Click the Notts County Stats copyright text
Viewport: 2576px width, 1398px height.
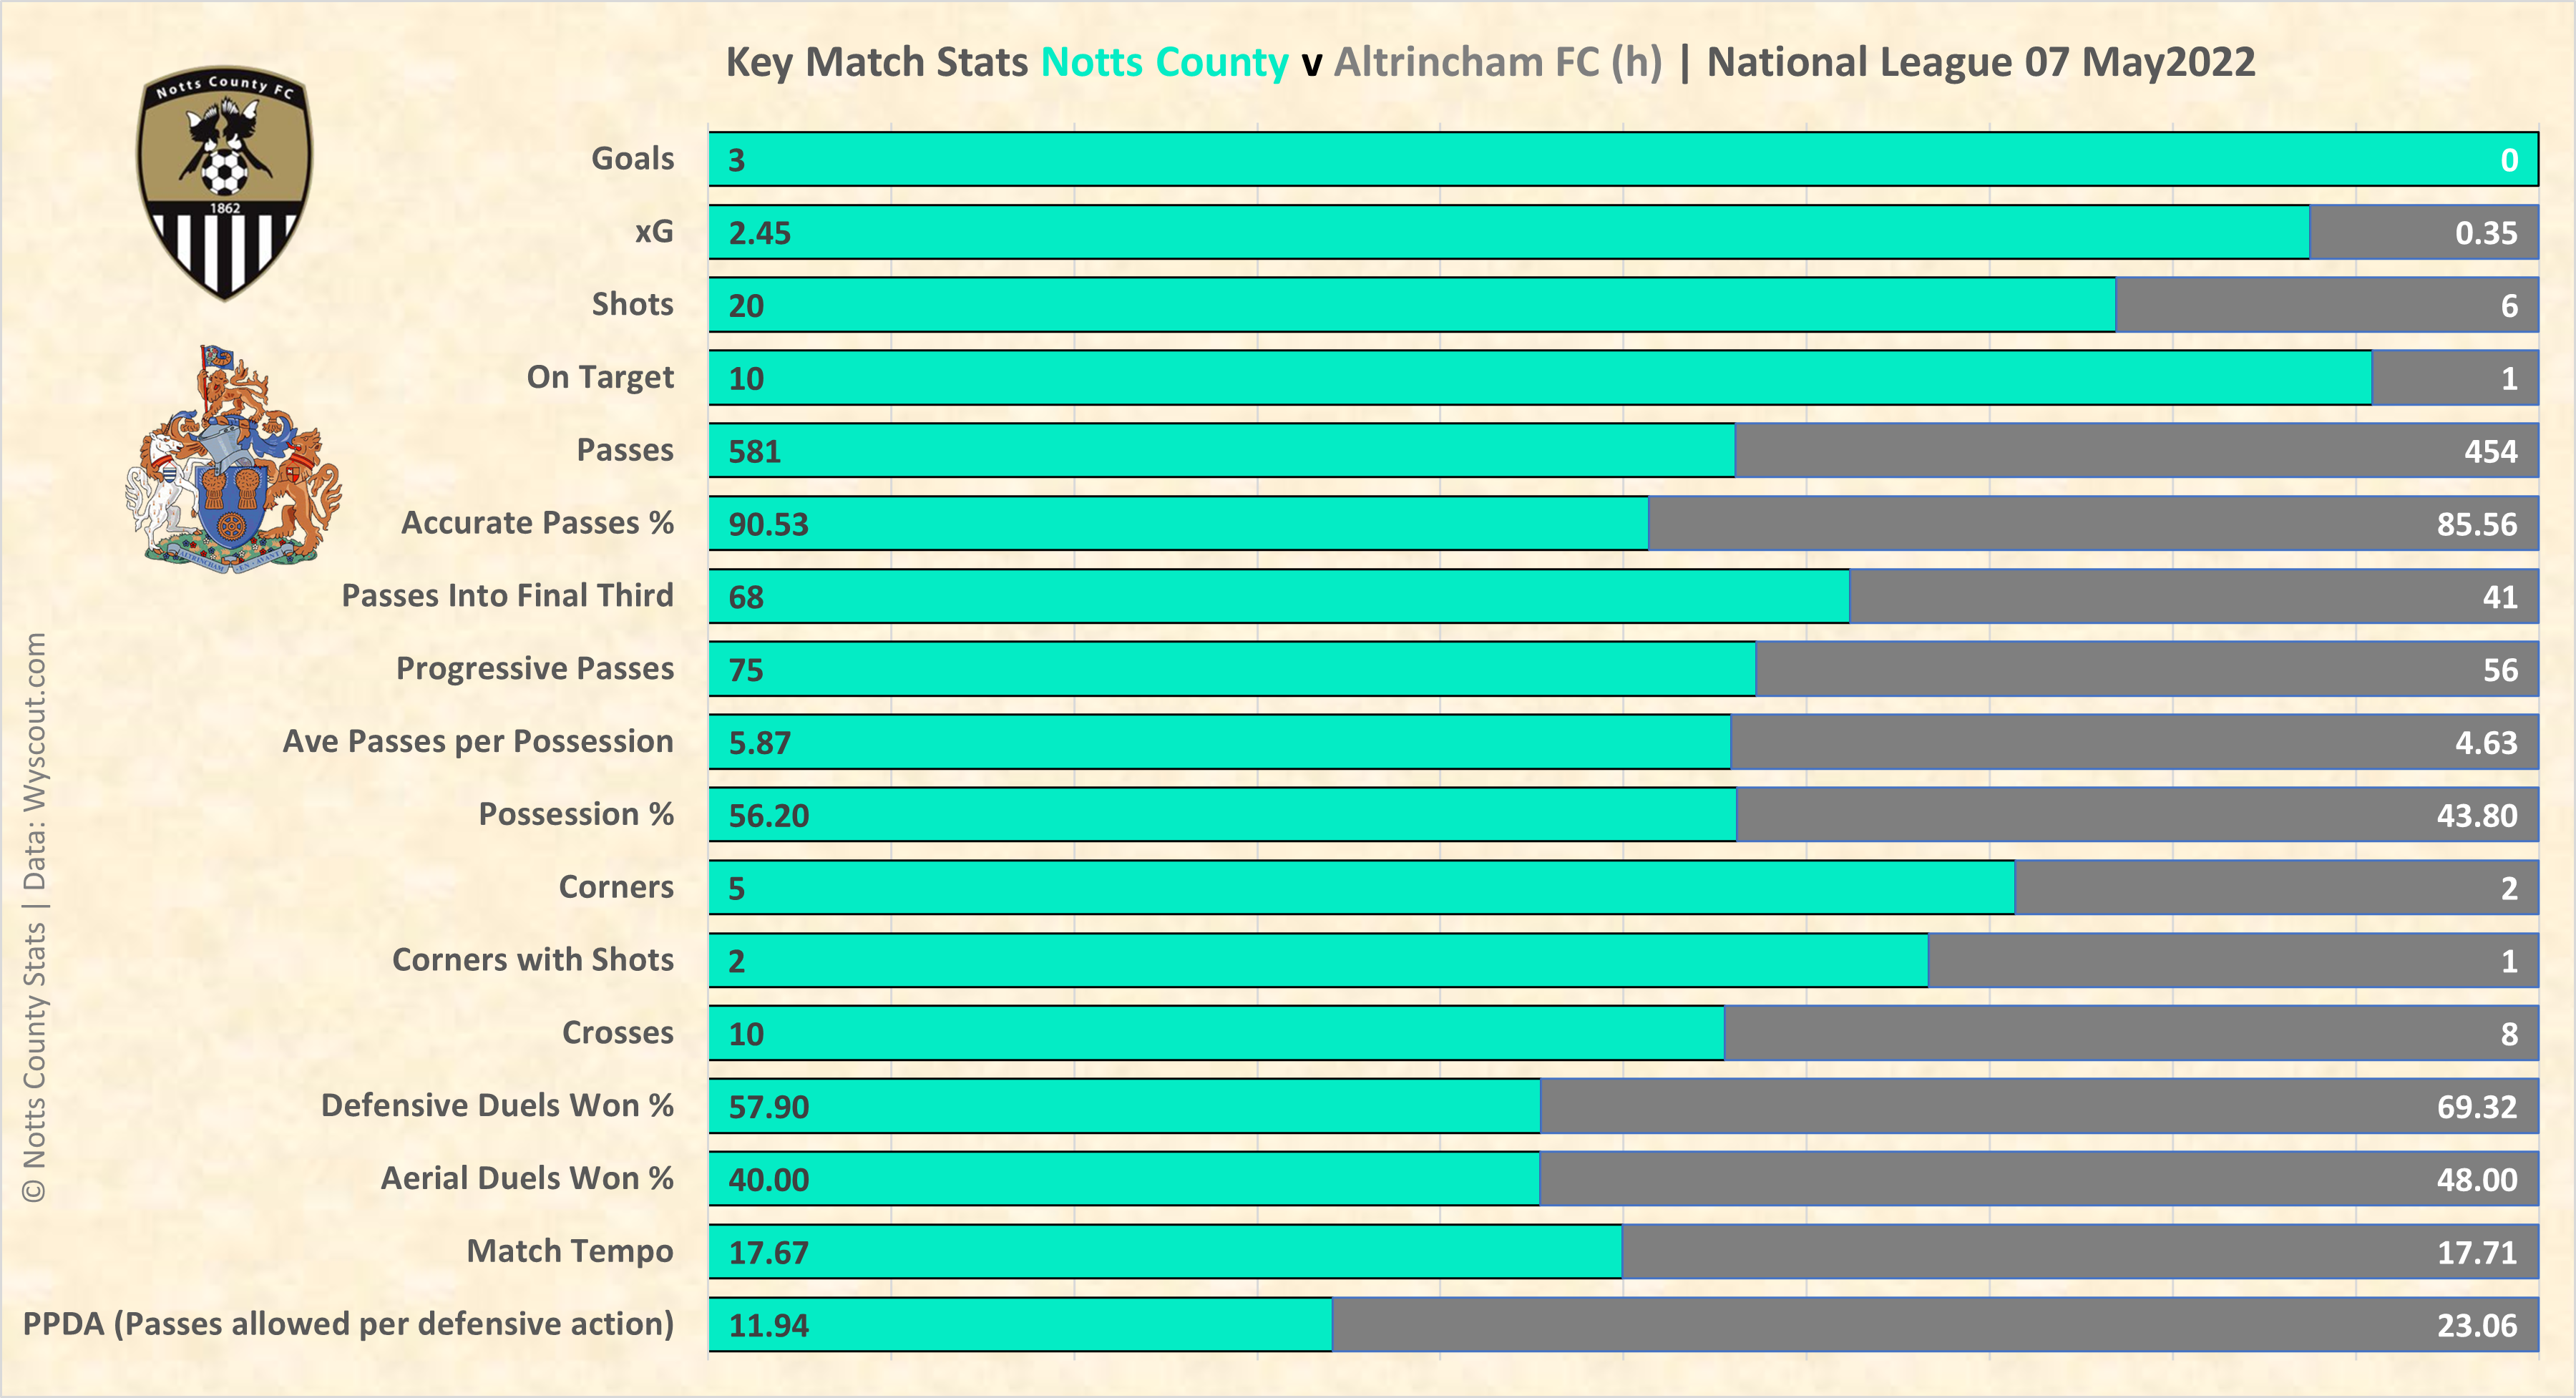(x=35, y=916)
